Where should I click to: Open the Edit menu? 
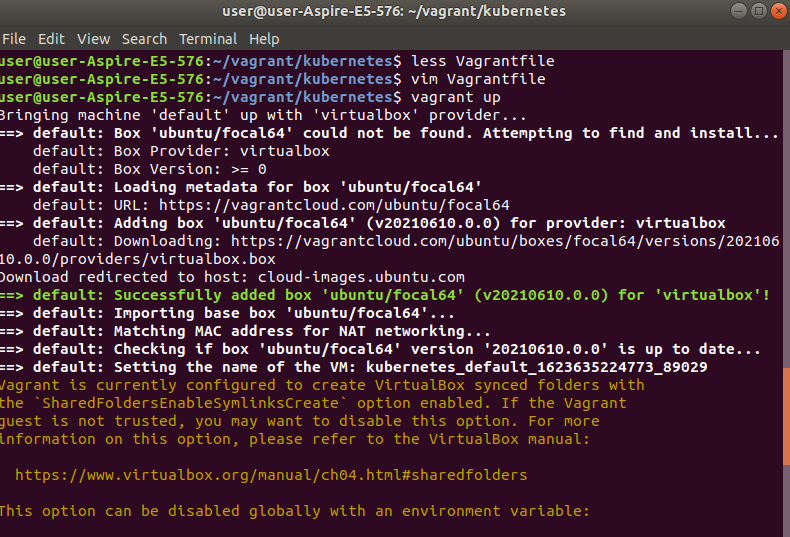pos(51,39)
